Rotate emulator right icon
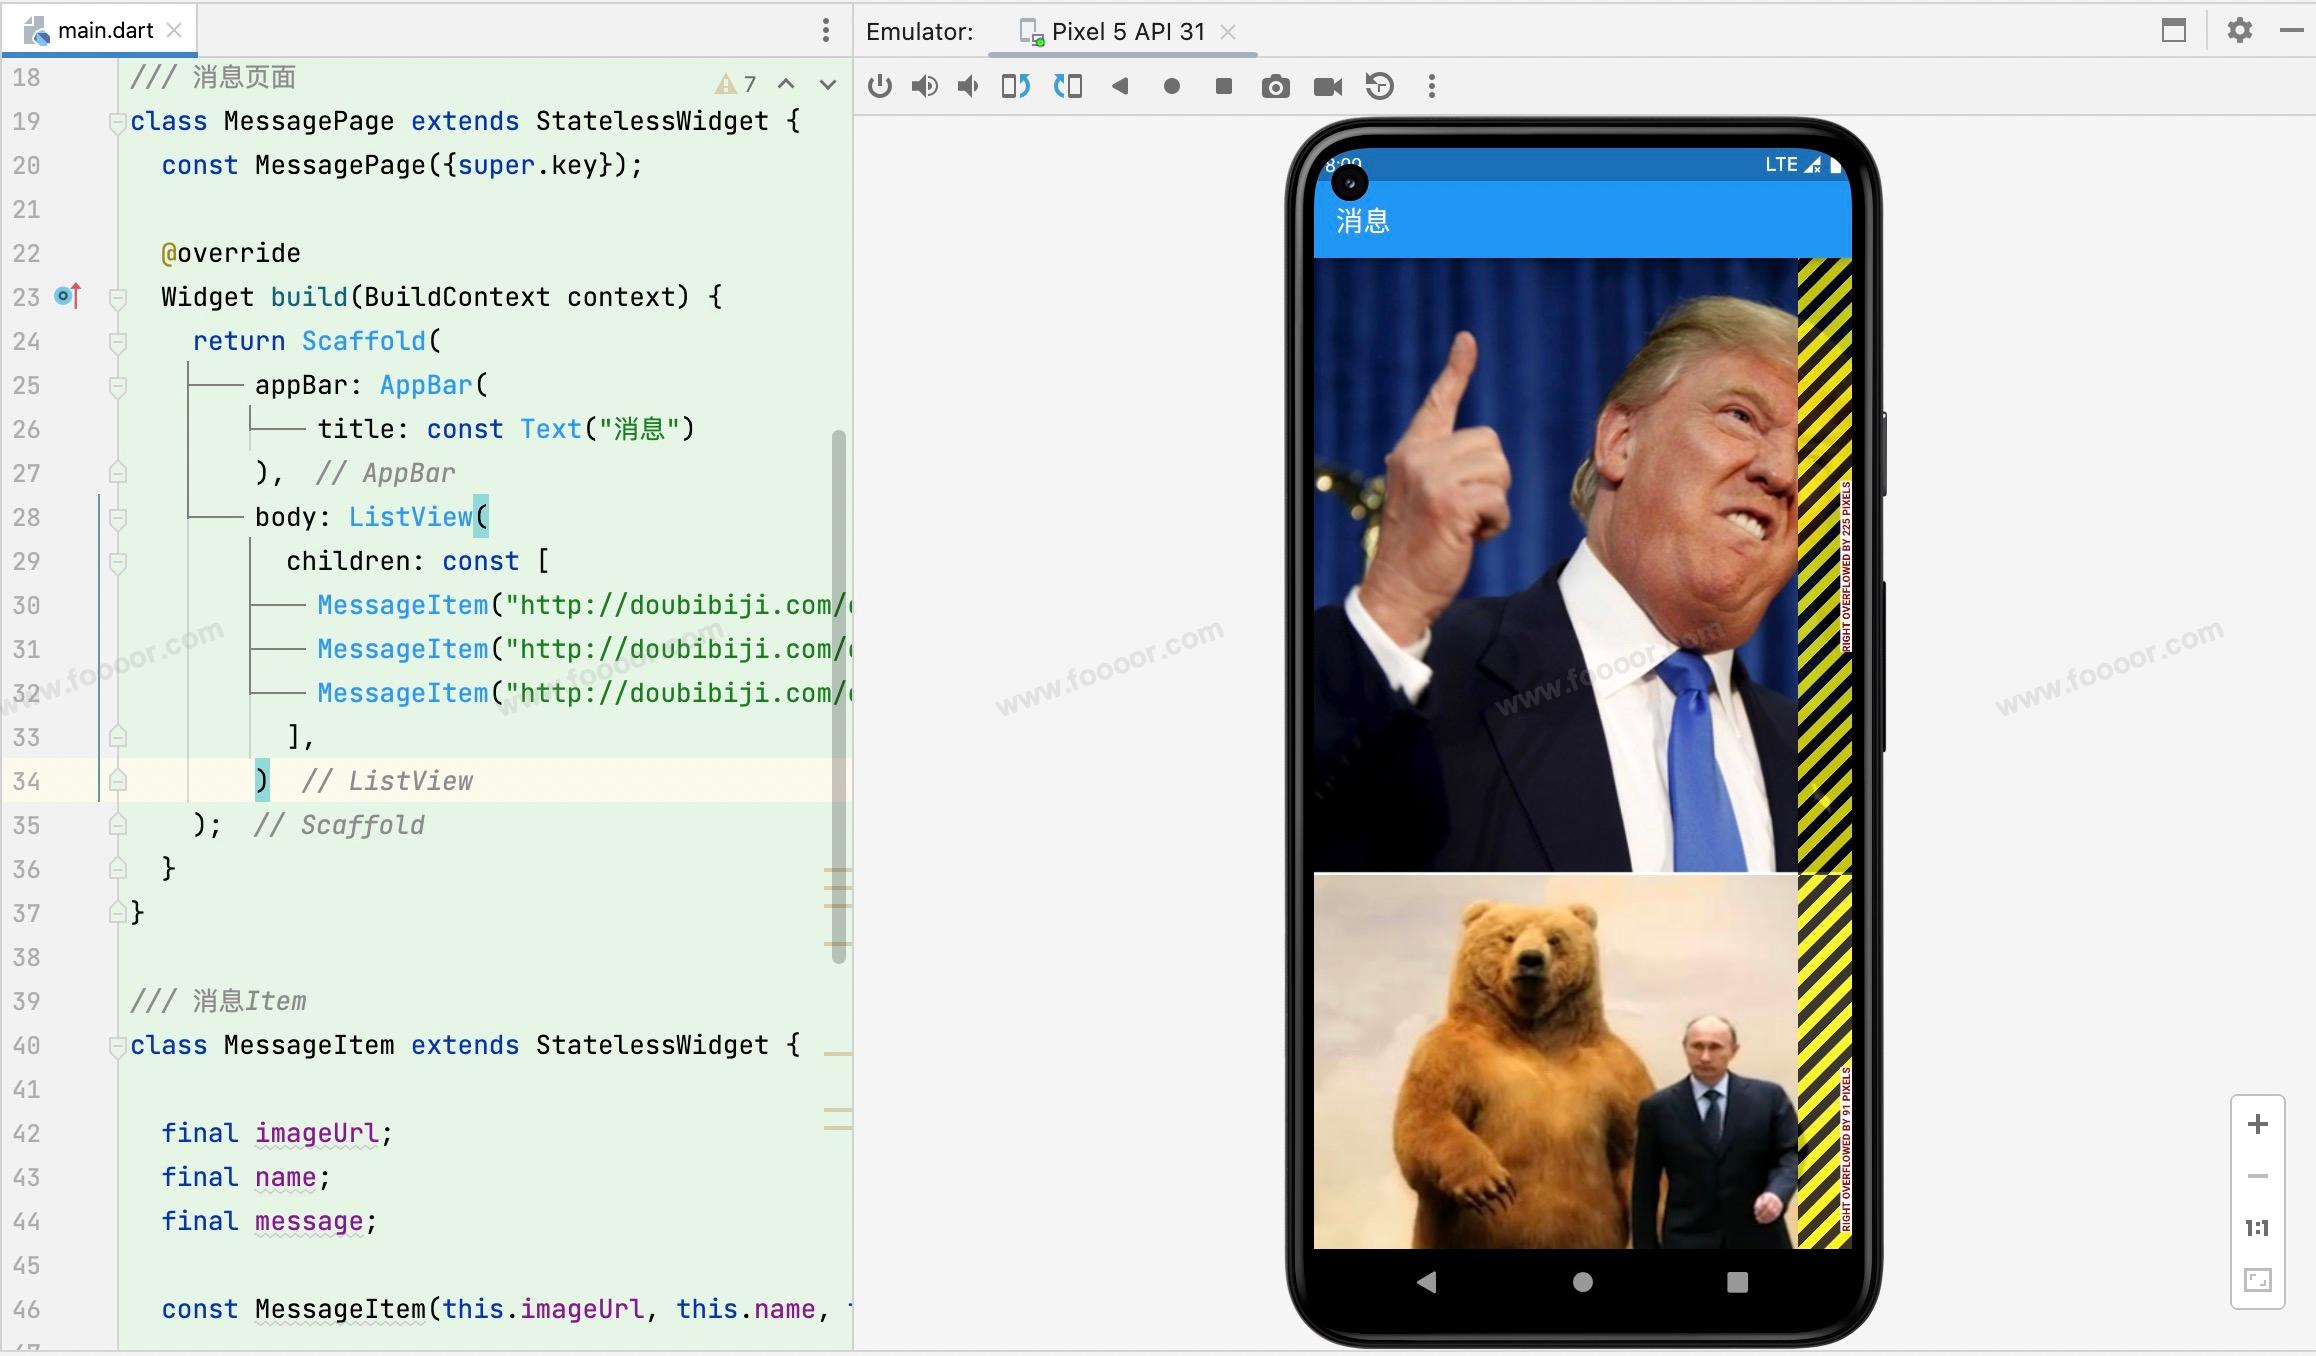2316x1356 pixels. click(1068, 86)
